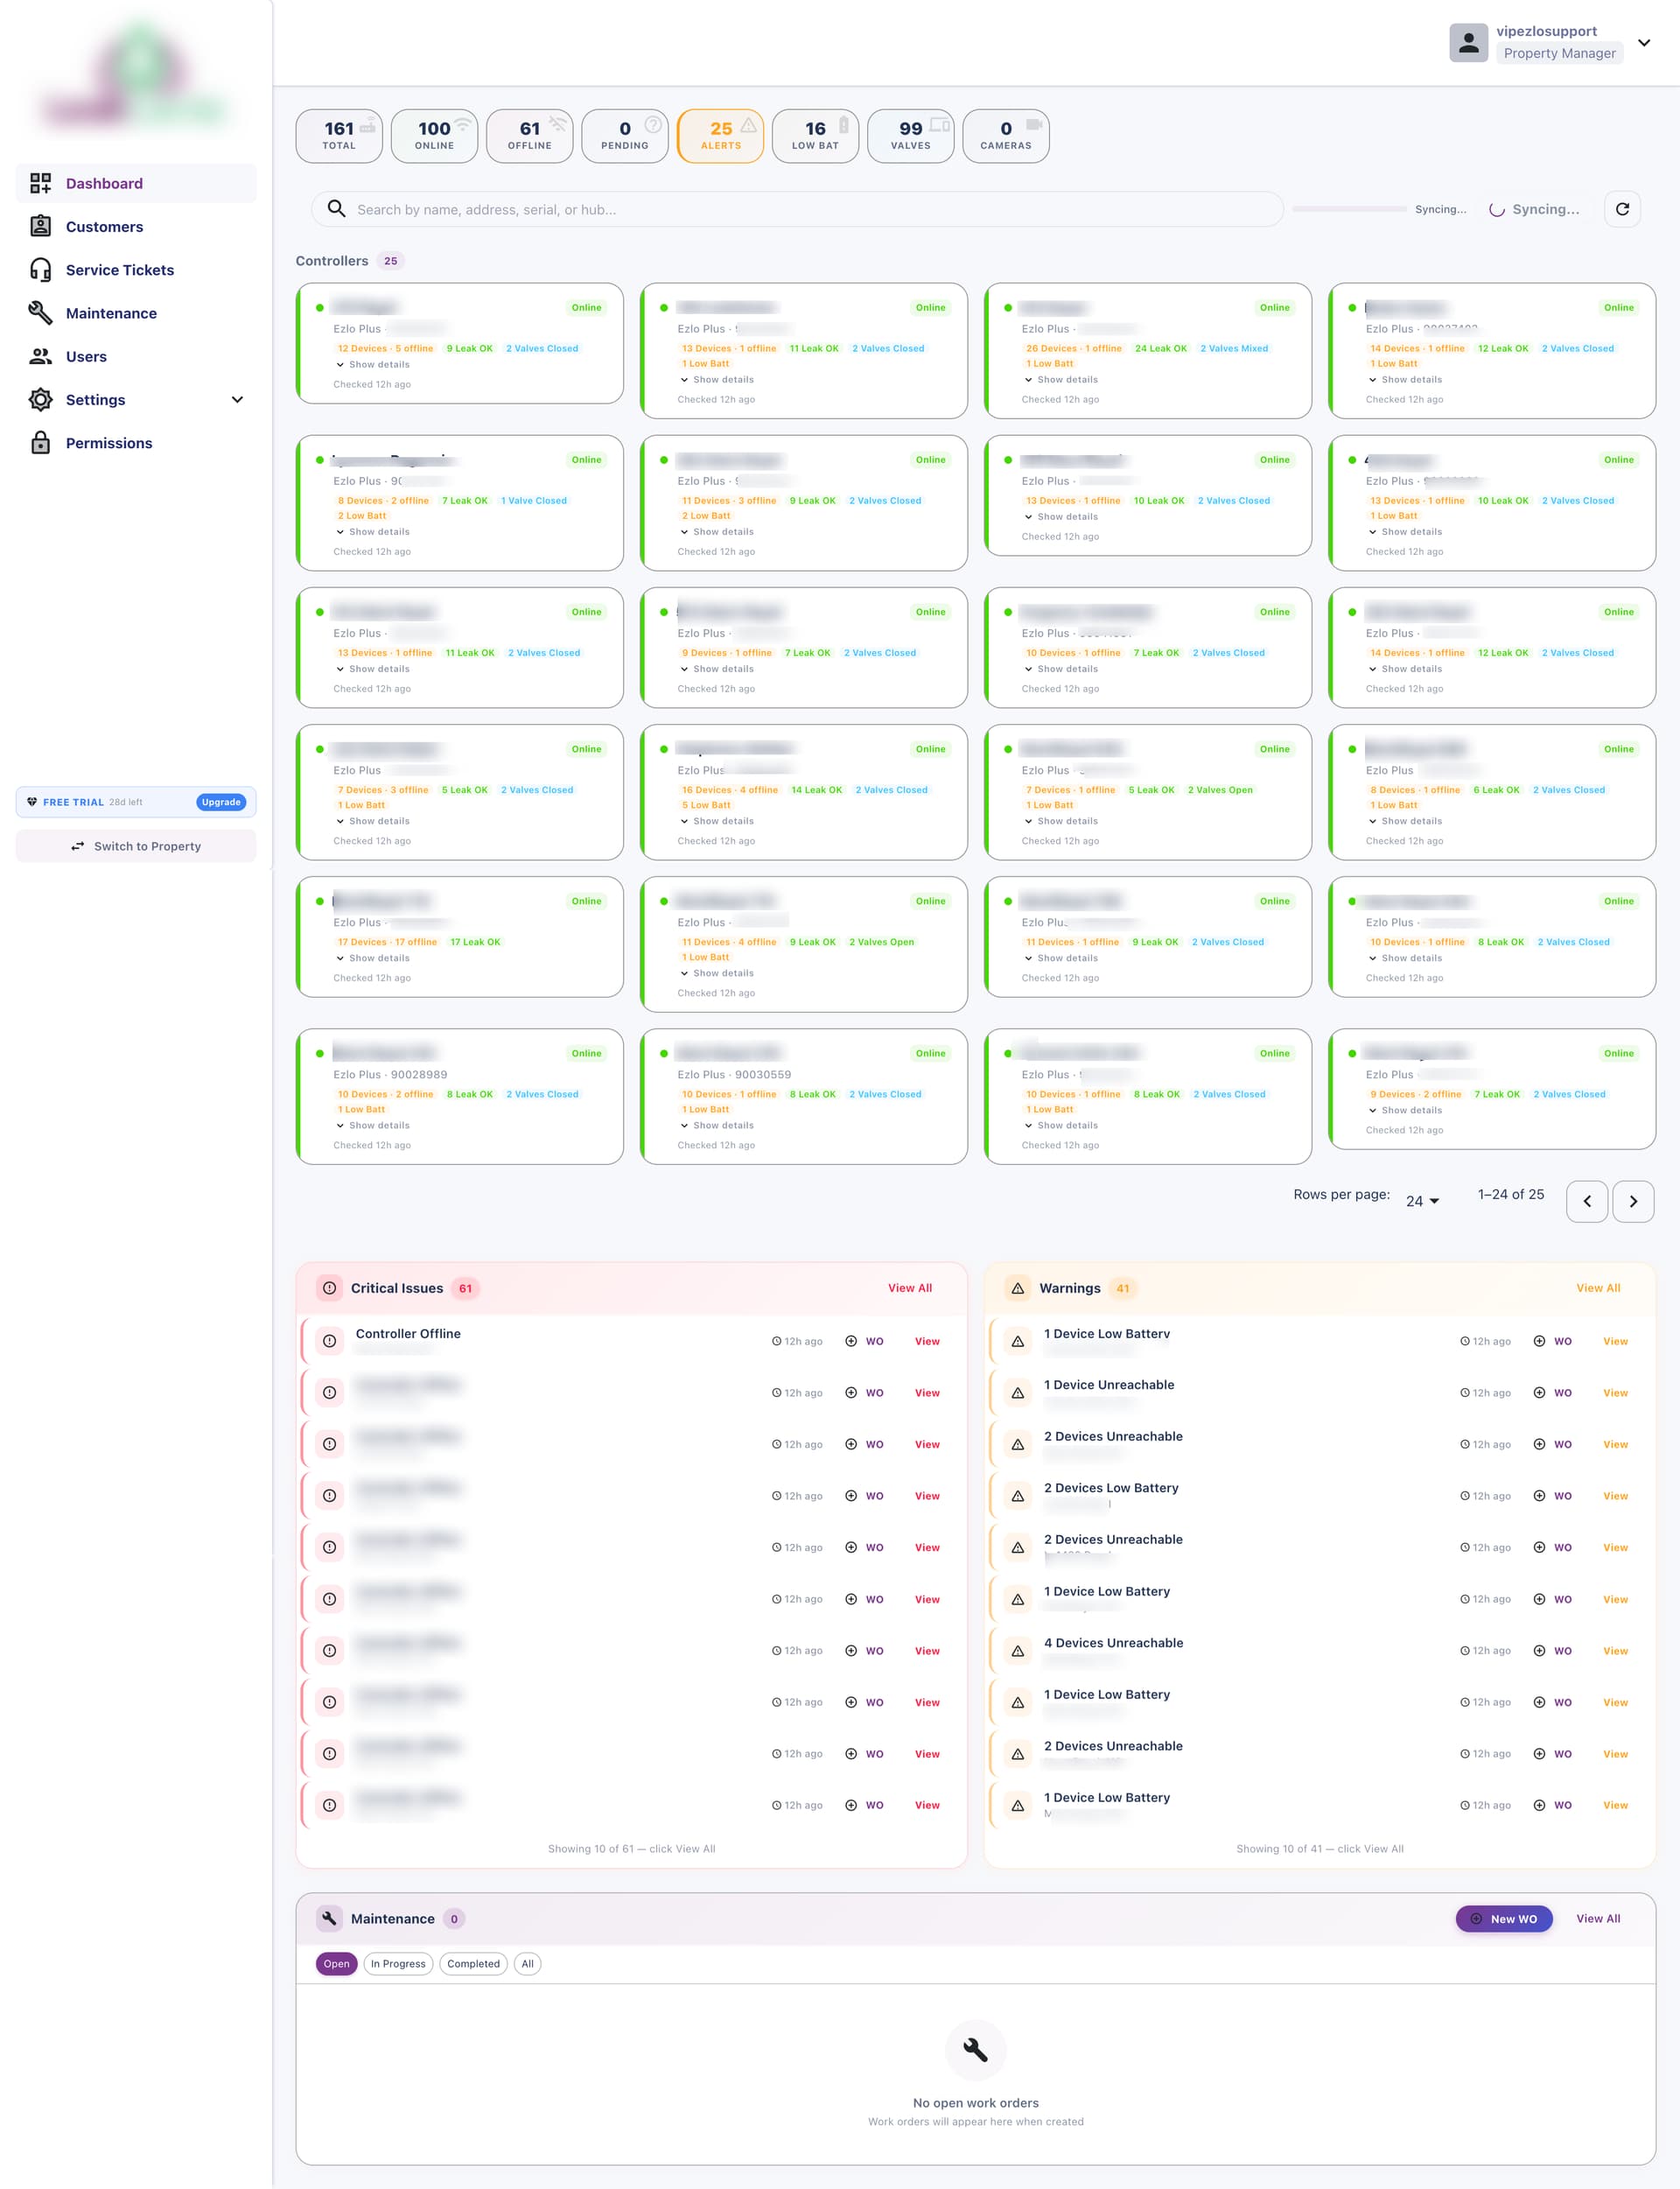Open the Rows per page dropdown
Screen dimensions: 1680x2189
1422,1201
